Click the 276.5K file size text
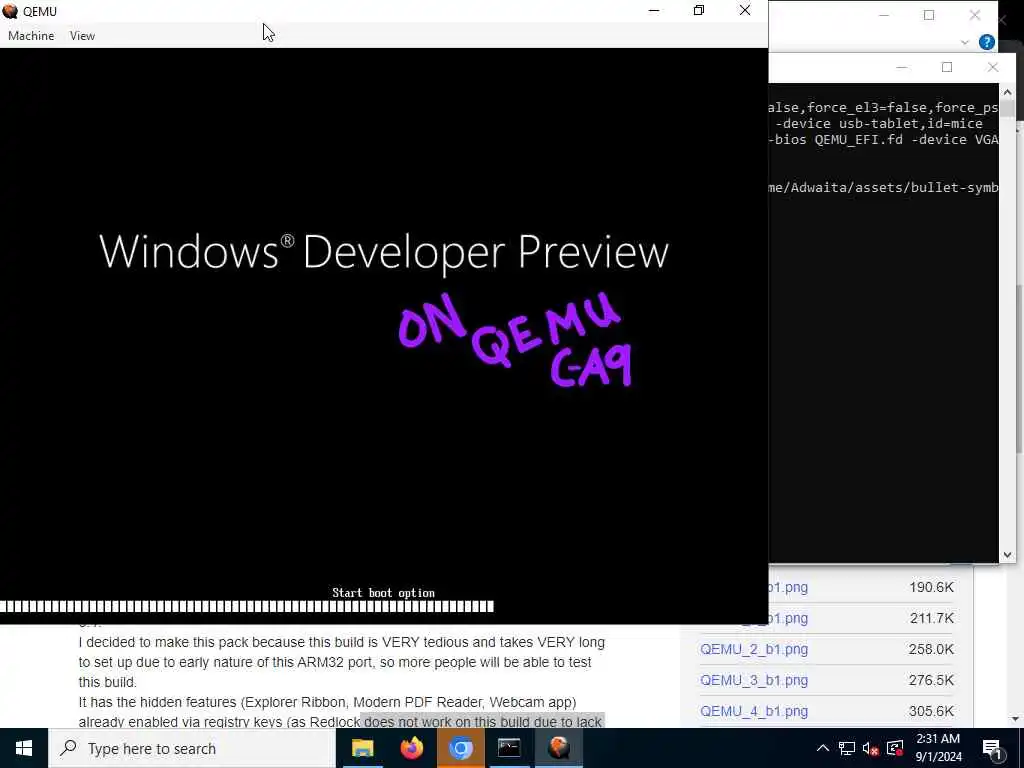 [x=931, y=680]
